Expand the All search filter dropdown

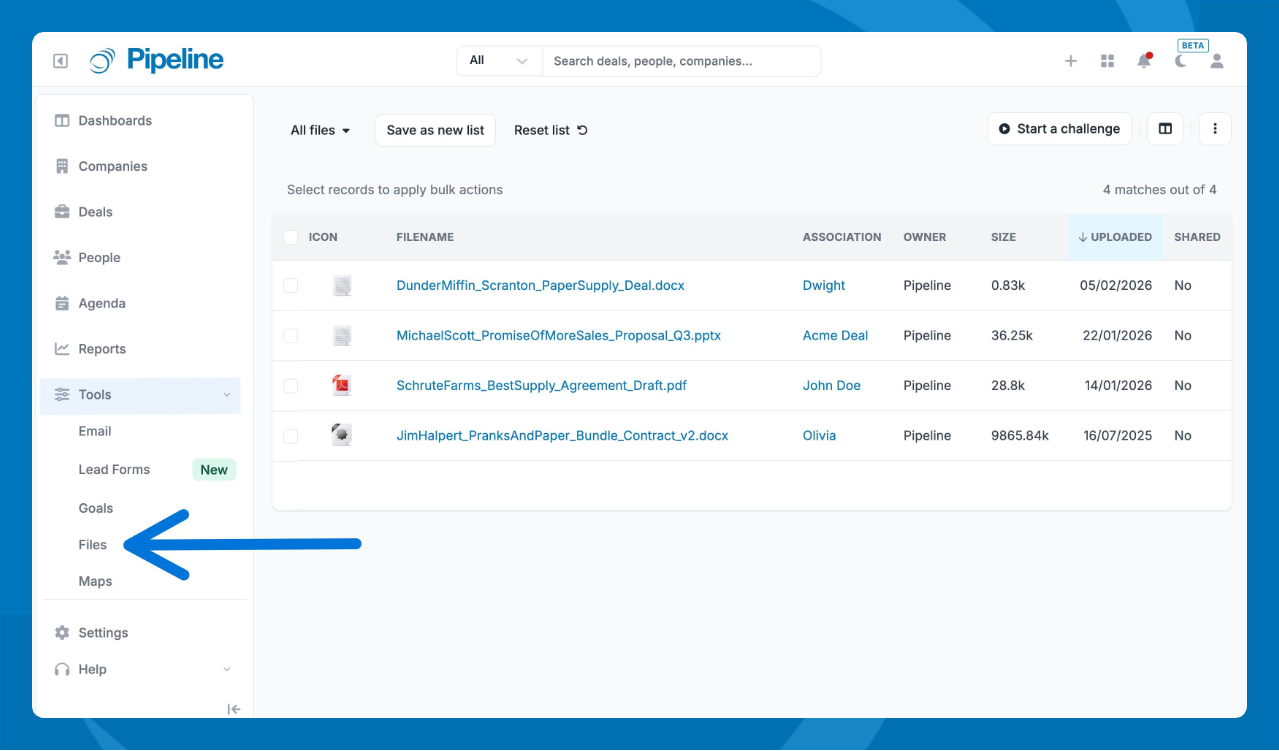pos(499,61)
